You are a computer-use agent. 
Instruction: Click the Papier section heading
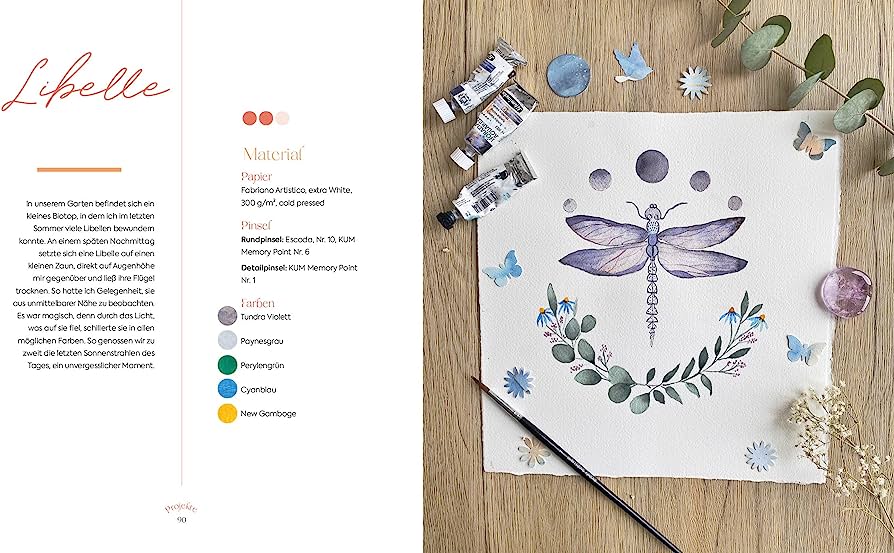[x=257, y=177]
